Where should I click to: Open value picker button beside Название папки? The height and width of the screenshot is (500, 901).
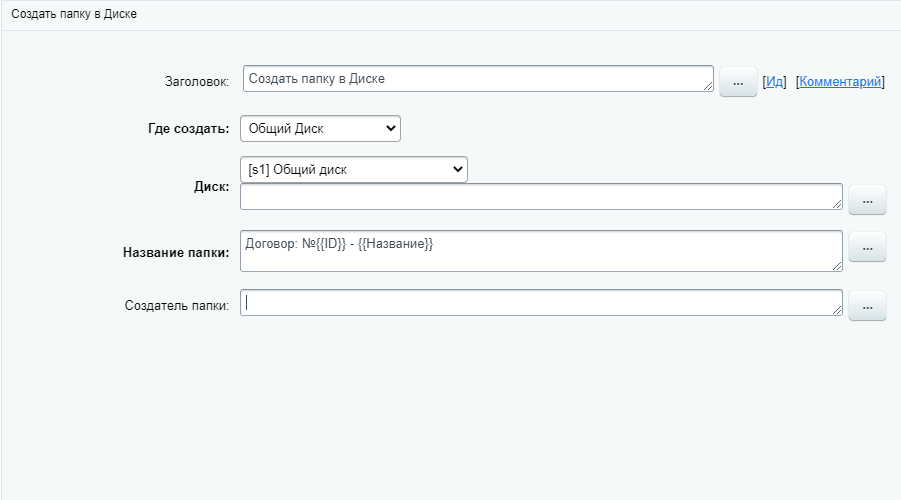pyautogui.click(x=867, y=246)
